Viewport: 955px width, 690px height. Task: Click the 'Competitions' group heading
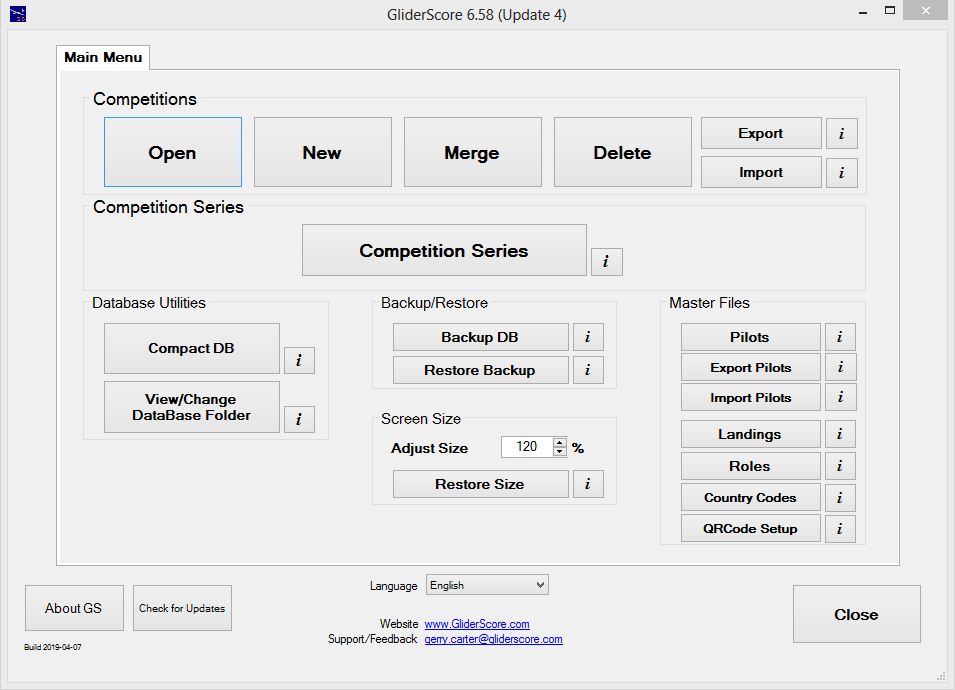pos(145,99)
